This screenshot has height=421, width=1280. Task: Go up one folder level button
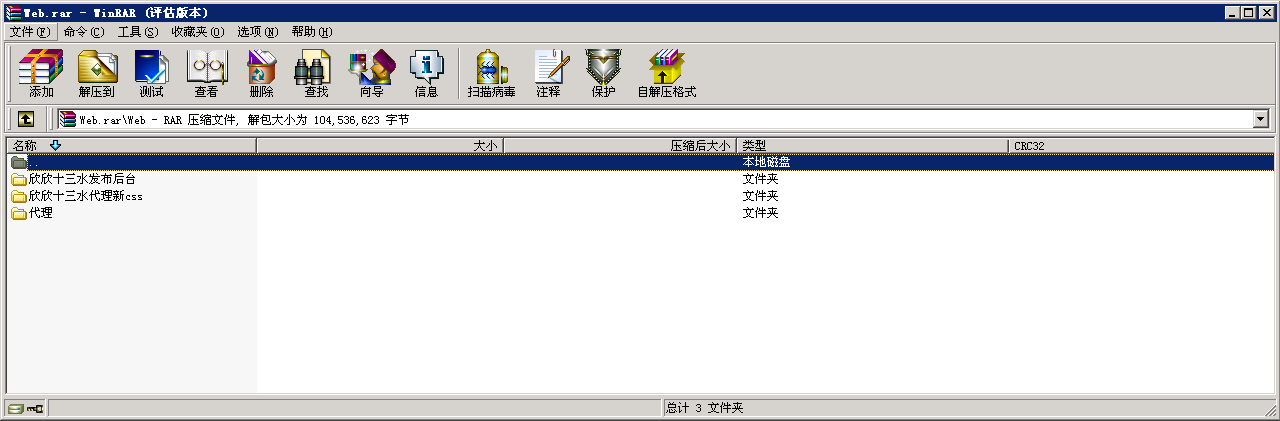pos(26,119)
